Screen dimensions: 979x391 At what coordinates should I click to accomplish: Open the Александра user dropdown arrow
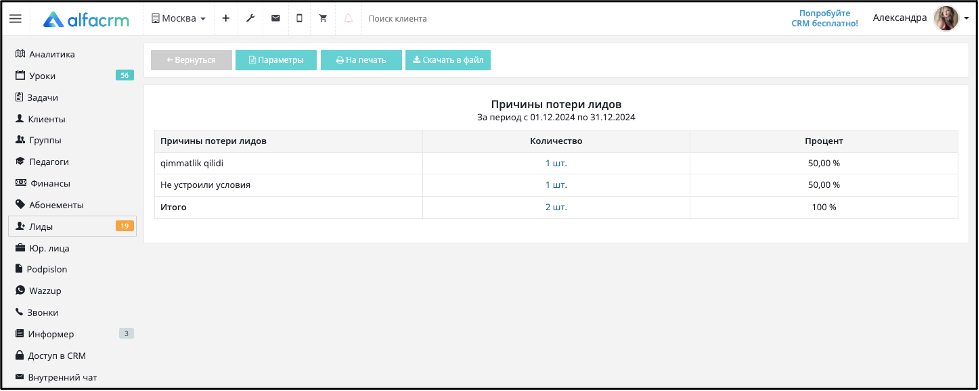pyautogui.click(x=967, y=19)
